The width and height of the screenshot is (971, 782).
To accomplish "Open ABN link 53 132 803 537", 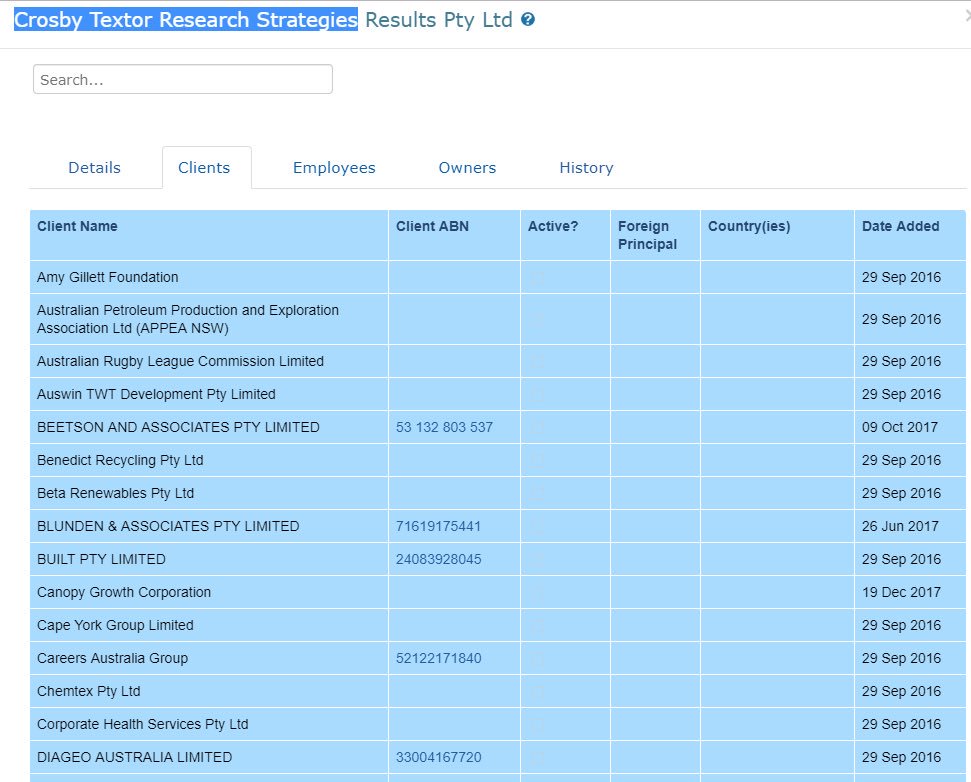I will tap(444, 427).
